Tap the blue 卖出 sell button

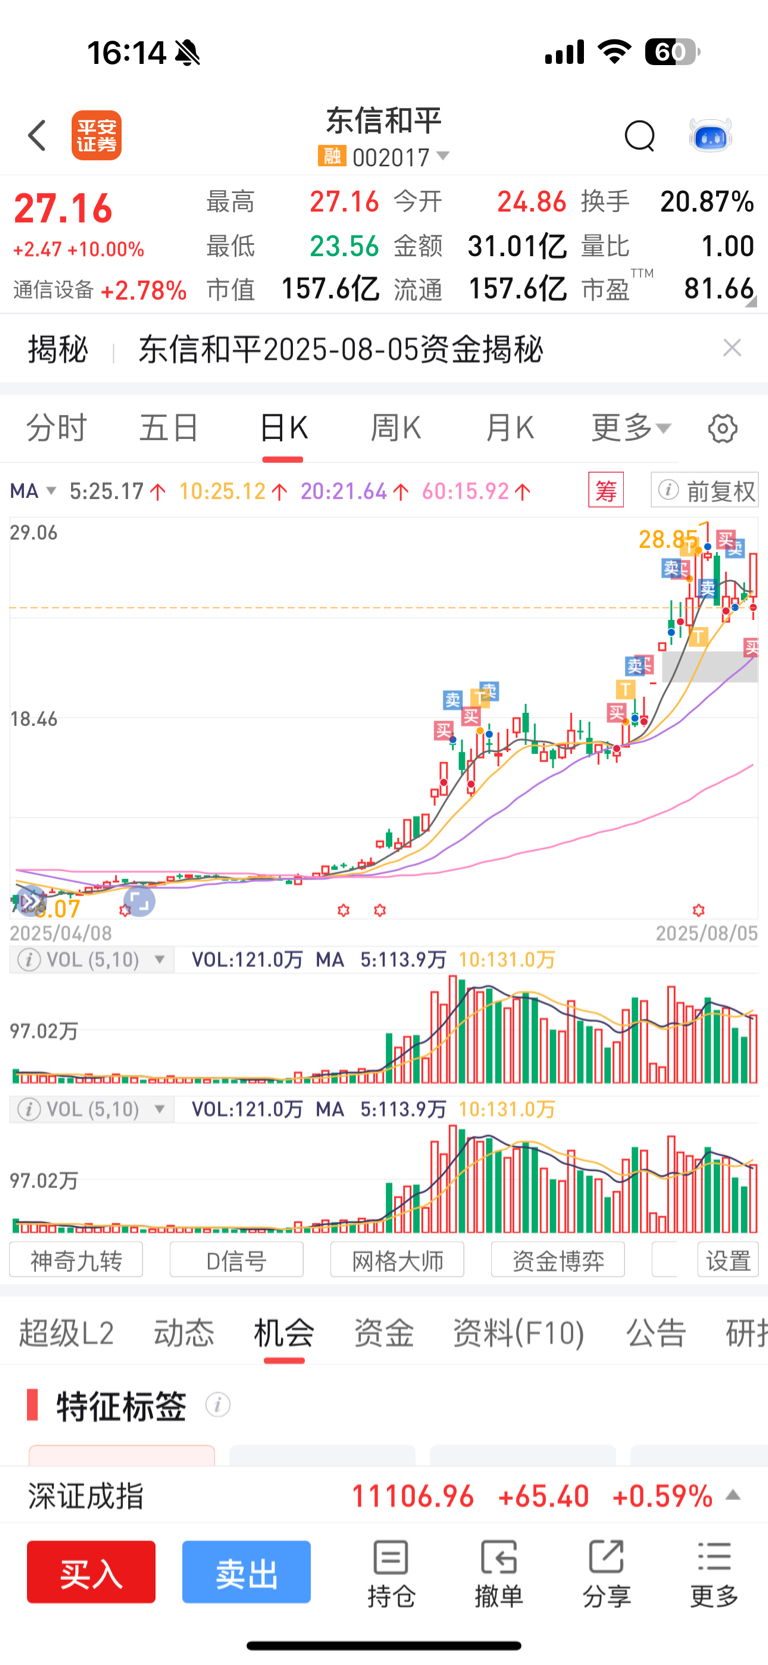[246, 1573]
